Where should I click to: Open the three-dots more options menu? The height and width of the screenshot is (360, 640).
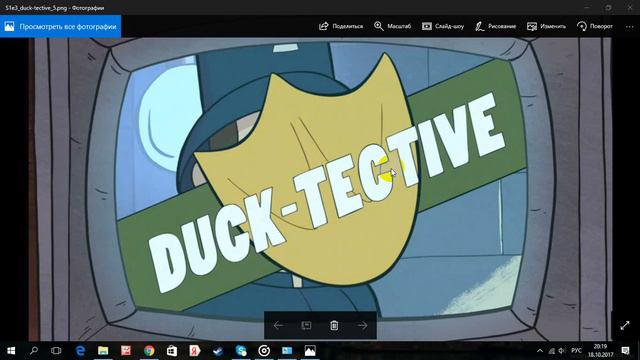tap(629, 27)
